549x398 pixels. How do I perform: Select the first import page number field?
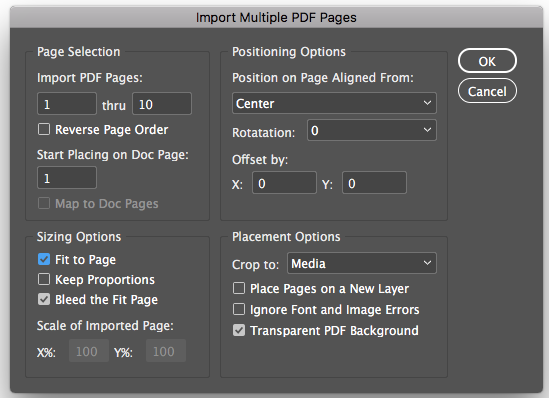pyautogui.click(x=67, y=104)
